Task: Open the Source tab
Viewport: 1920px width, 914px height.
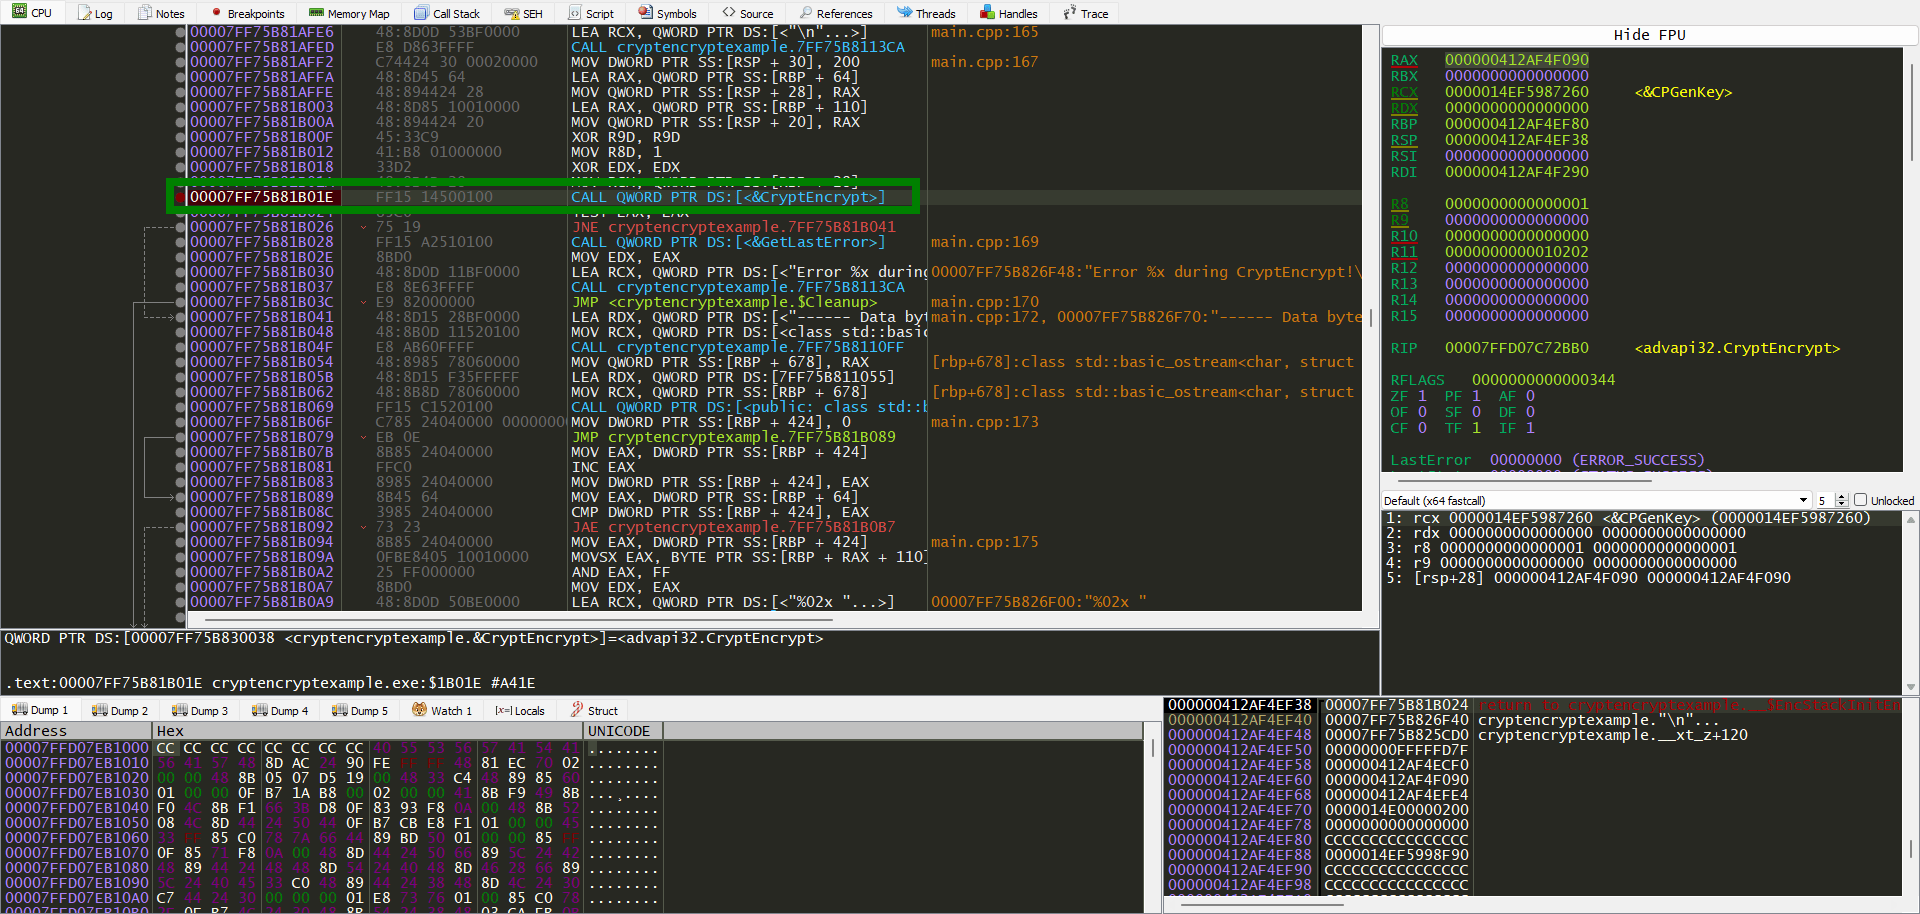Action: tap(747, 13)
